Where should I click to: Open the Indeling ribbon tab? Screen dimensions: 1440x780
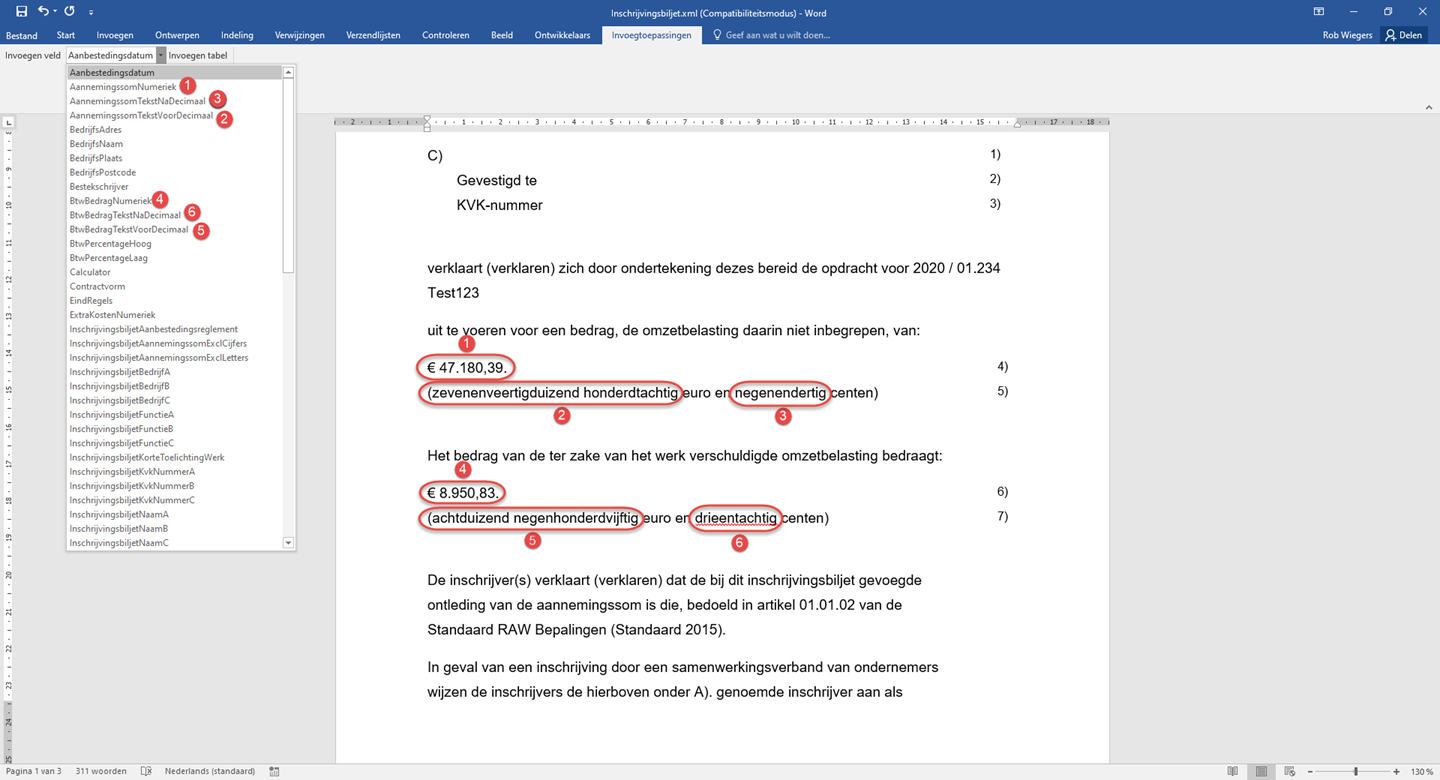point(237,35)
